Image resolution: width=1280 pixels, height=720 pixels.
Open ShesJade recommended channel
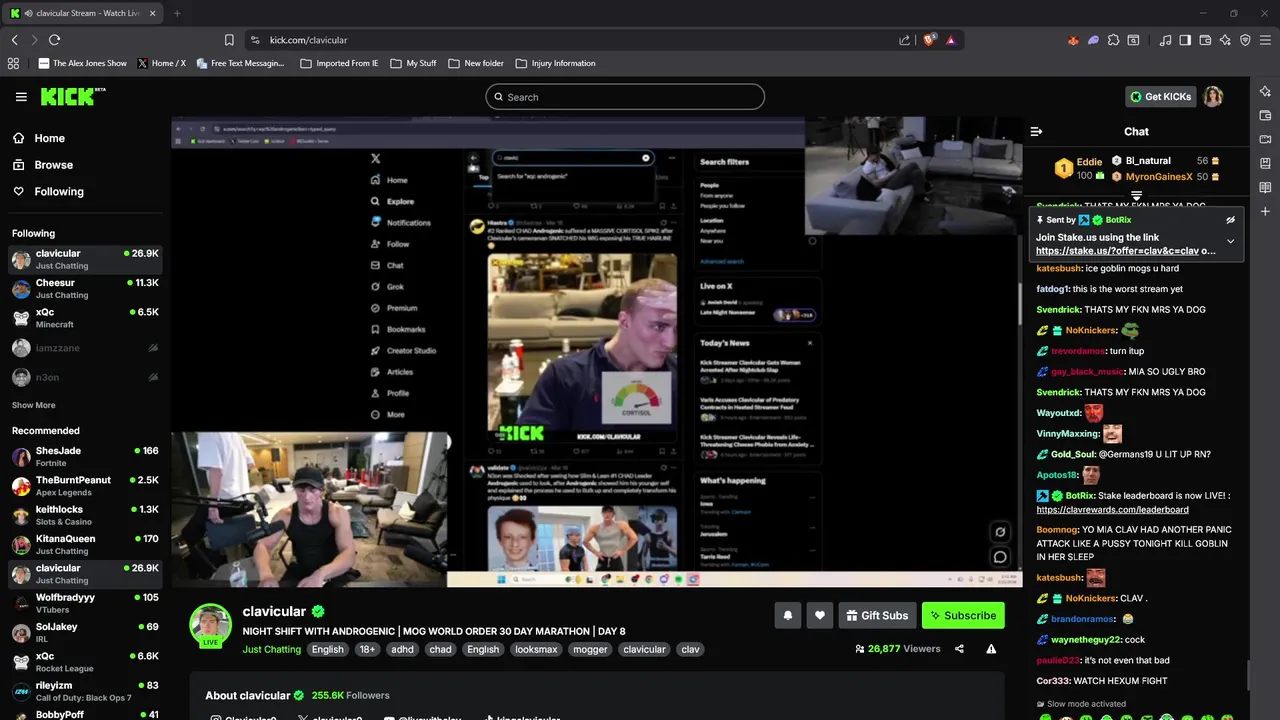(85, 457)
